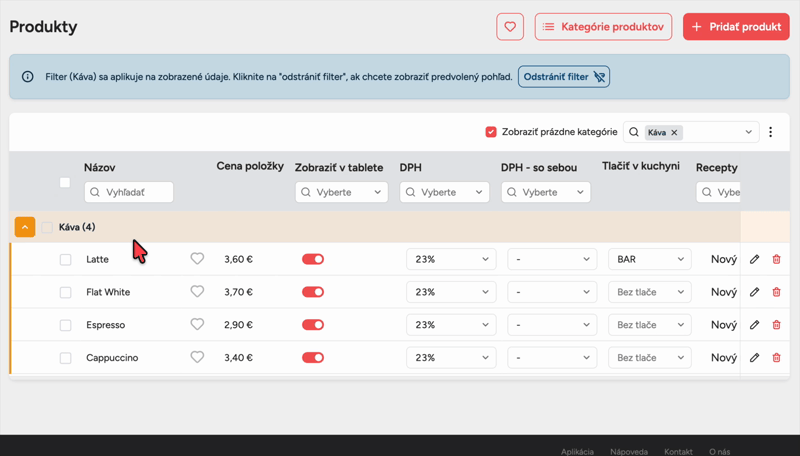Delete Flat White via trash icon
The height and width of the screenshot is (456, 800).
tap(777, 292)
